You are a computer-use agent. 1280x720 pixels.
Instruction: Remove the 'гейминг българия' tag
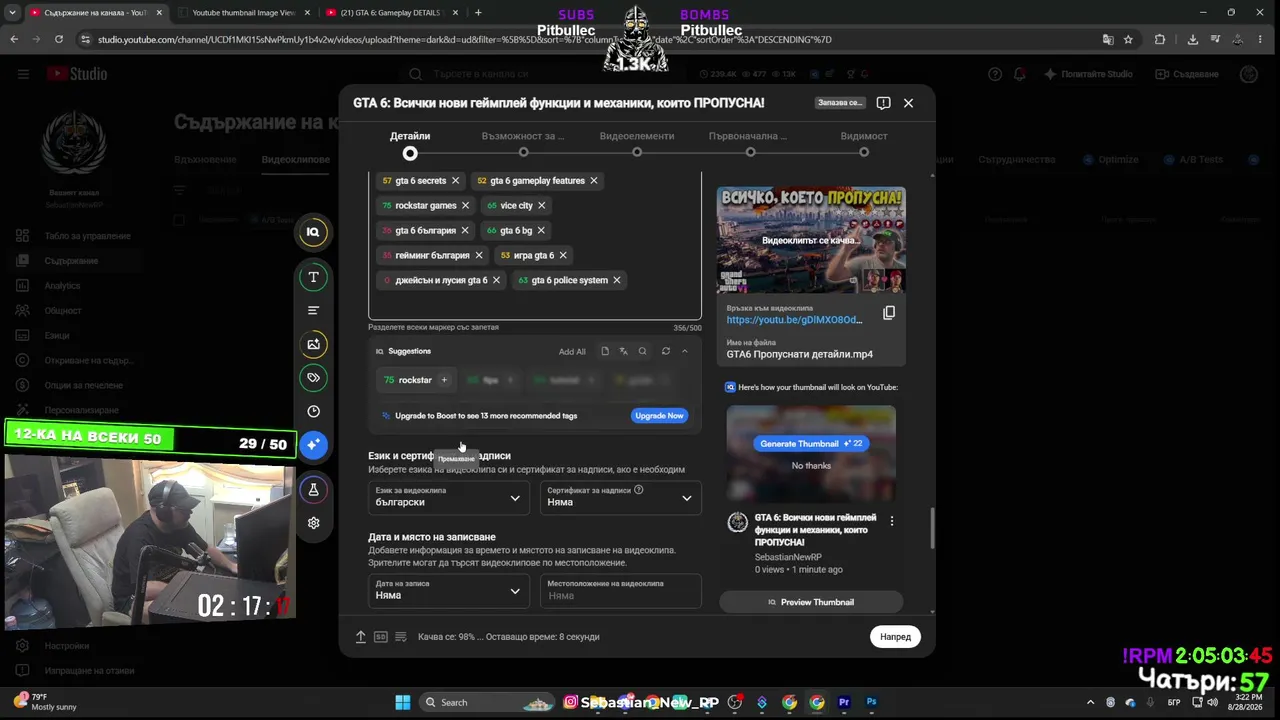(478, 256)
